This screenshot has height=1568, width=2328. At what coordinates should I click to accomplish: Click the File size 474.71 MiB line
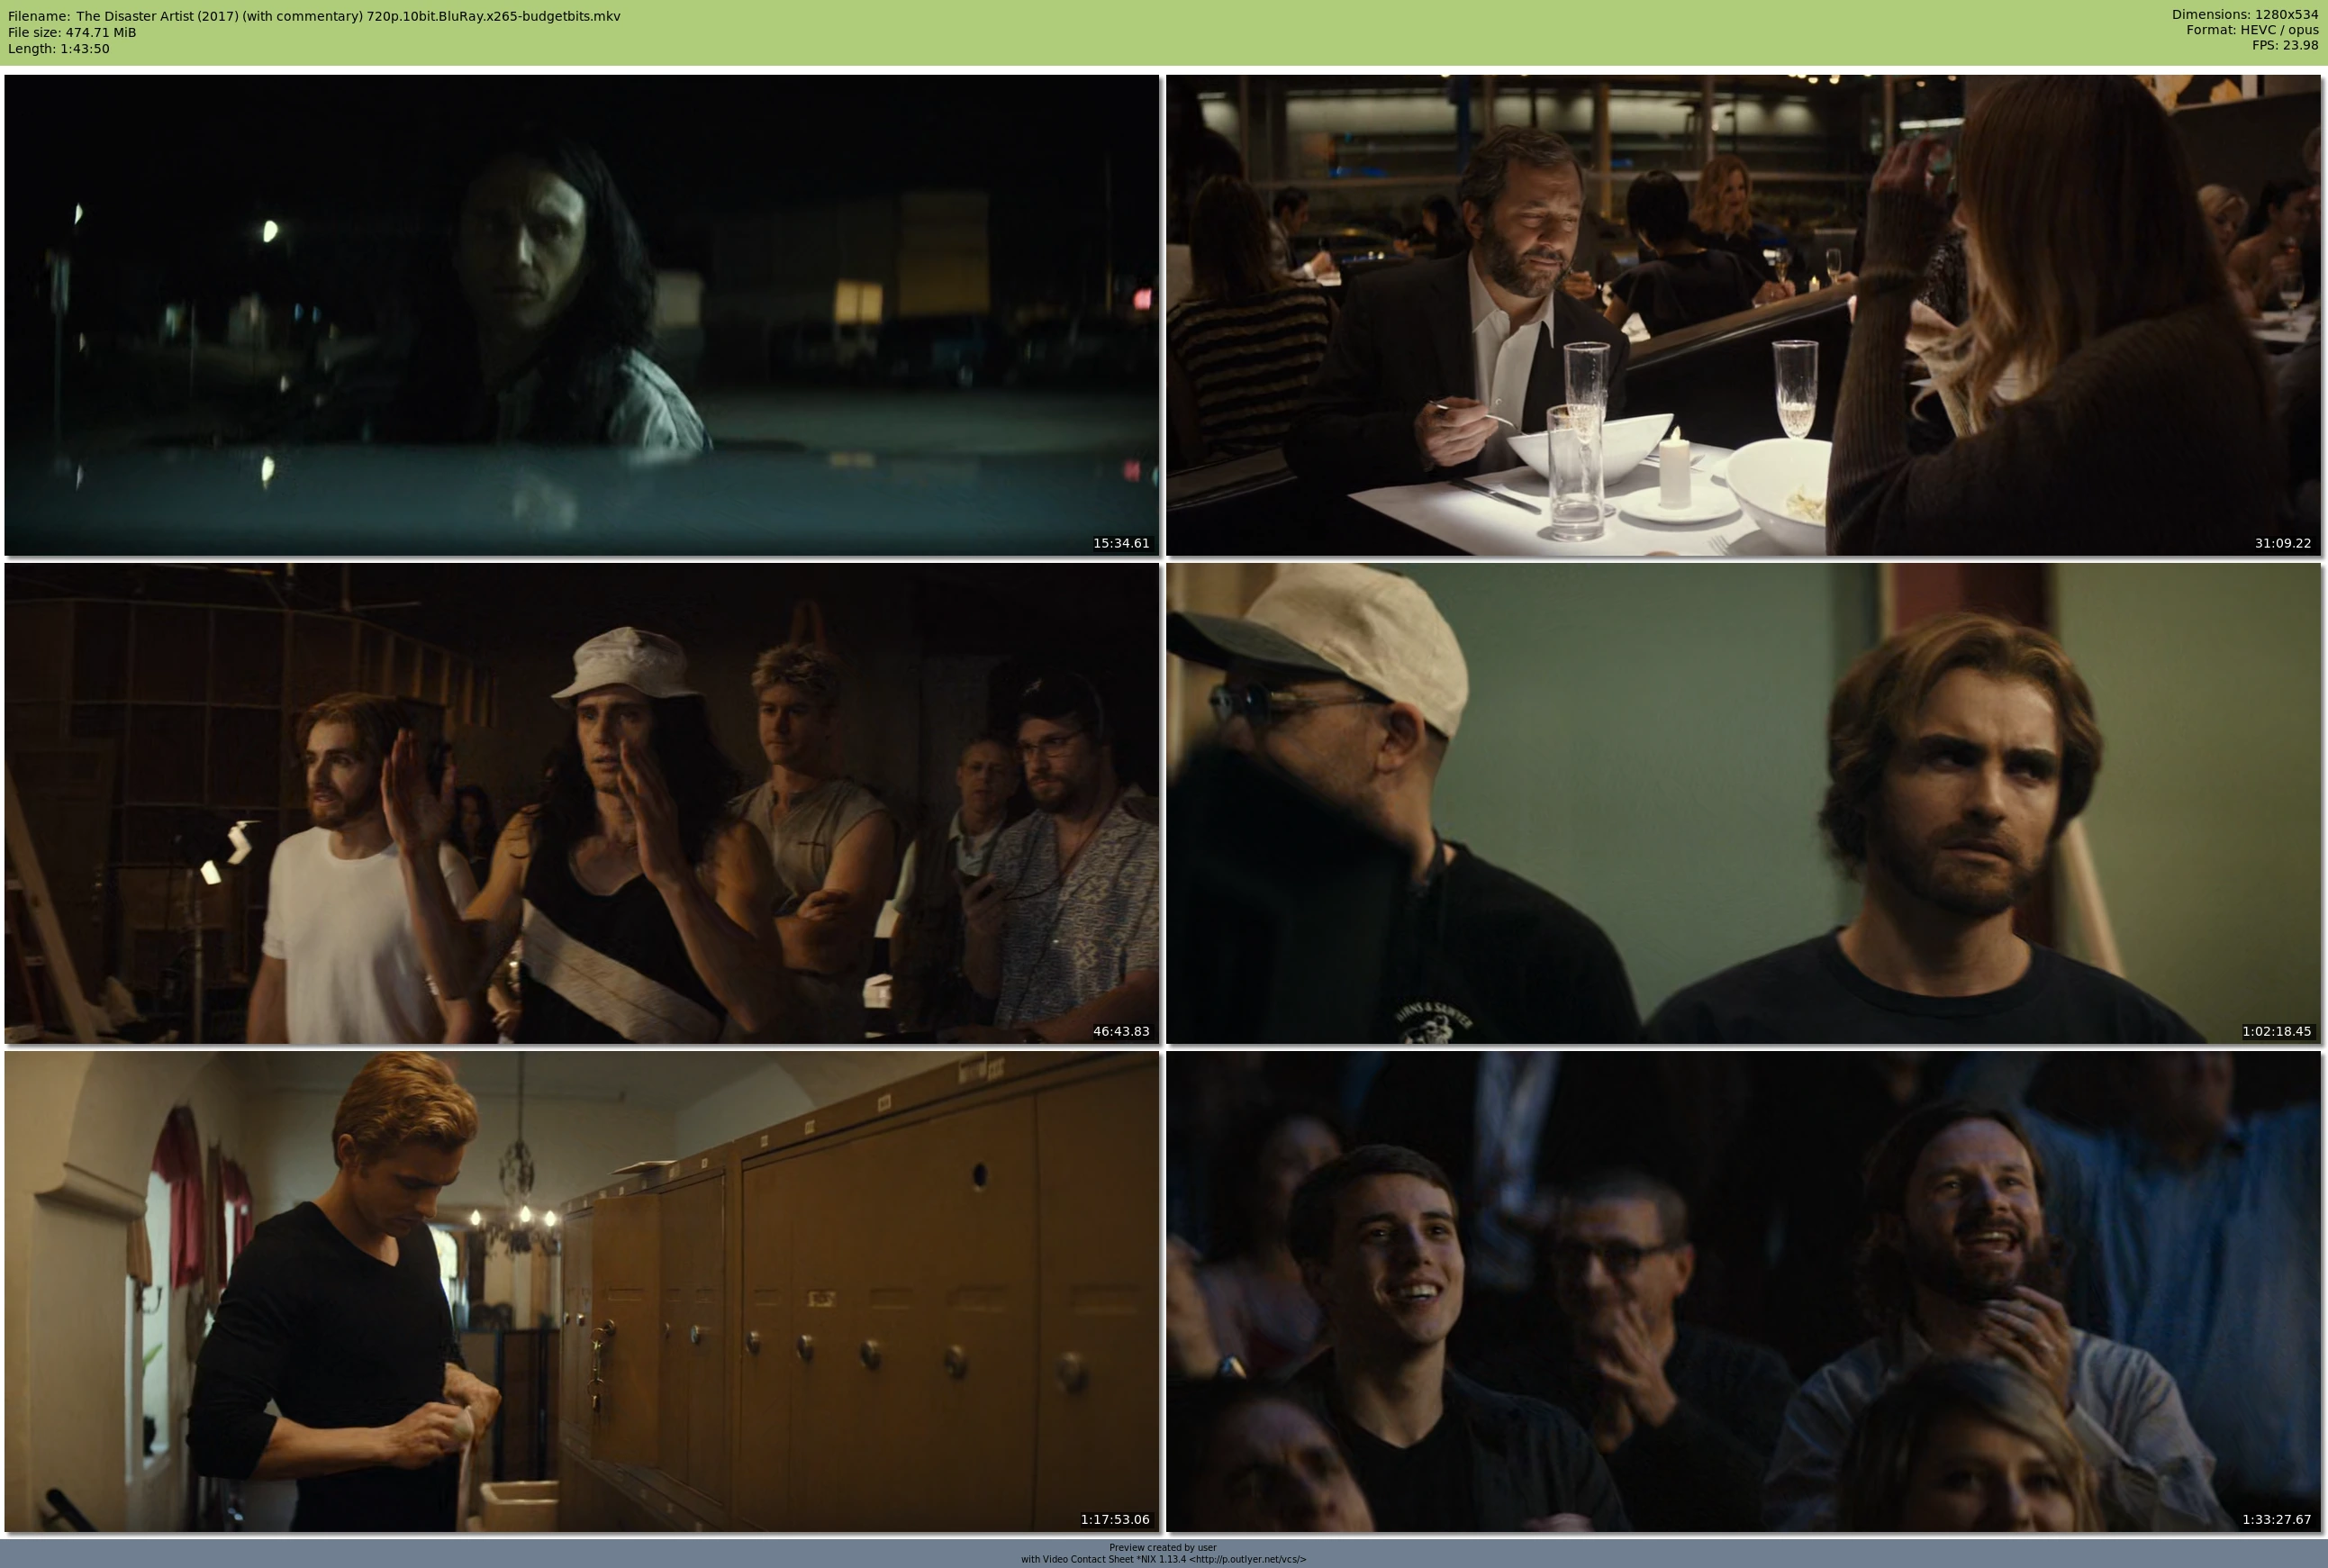coord(72,32)
